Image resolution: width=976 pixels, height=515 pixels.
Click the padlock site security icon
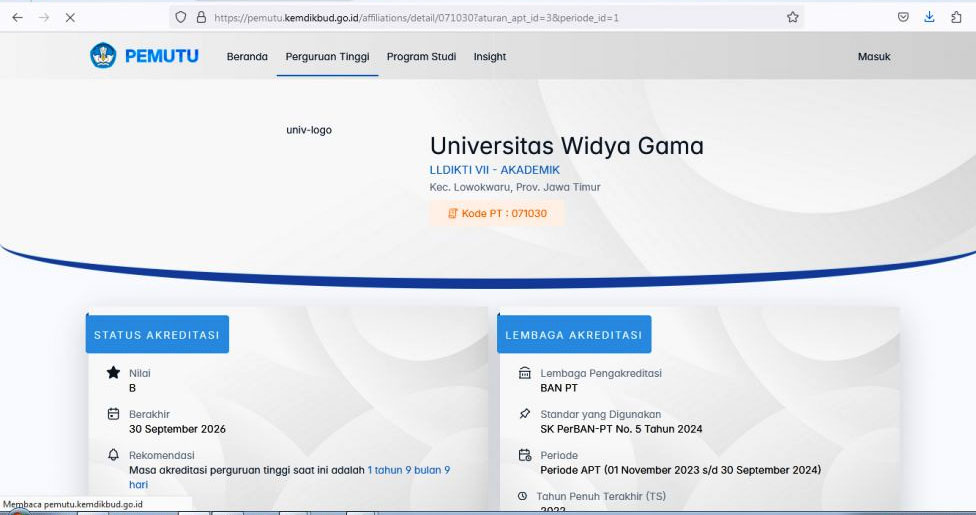coord(201,17)
